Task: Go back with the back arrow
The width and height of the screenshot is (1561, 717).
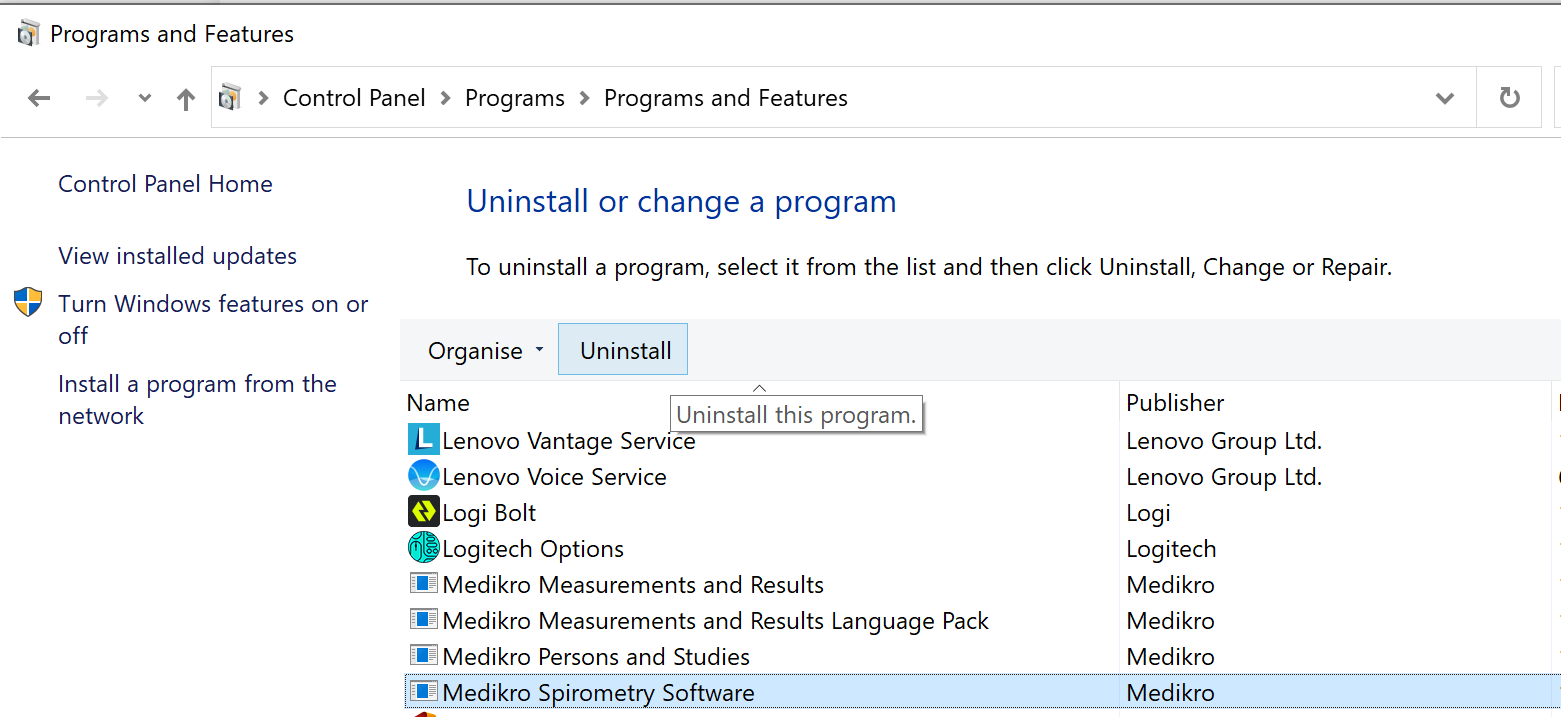Action: 39,98
